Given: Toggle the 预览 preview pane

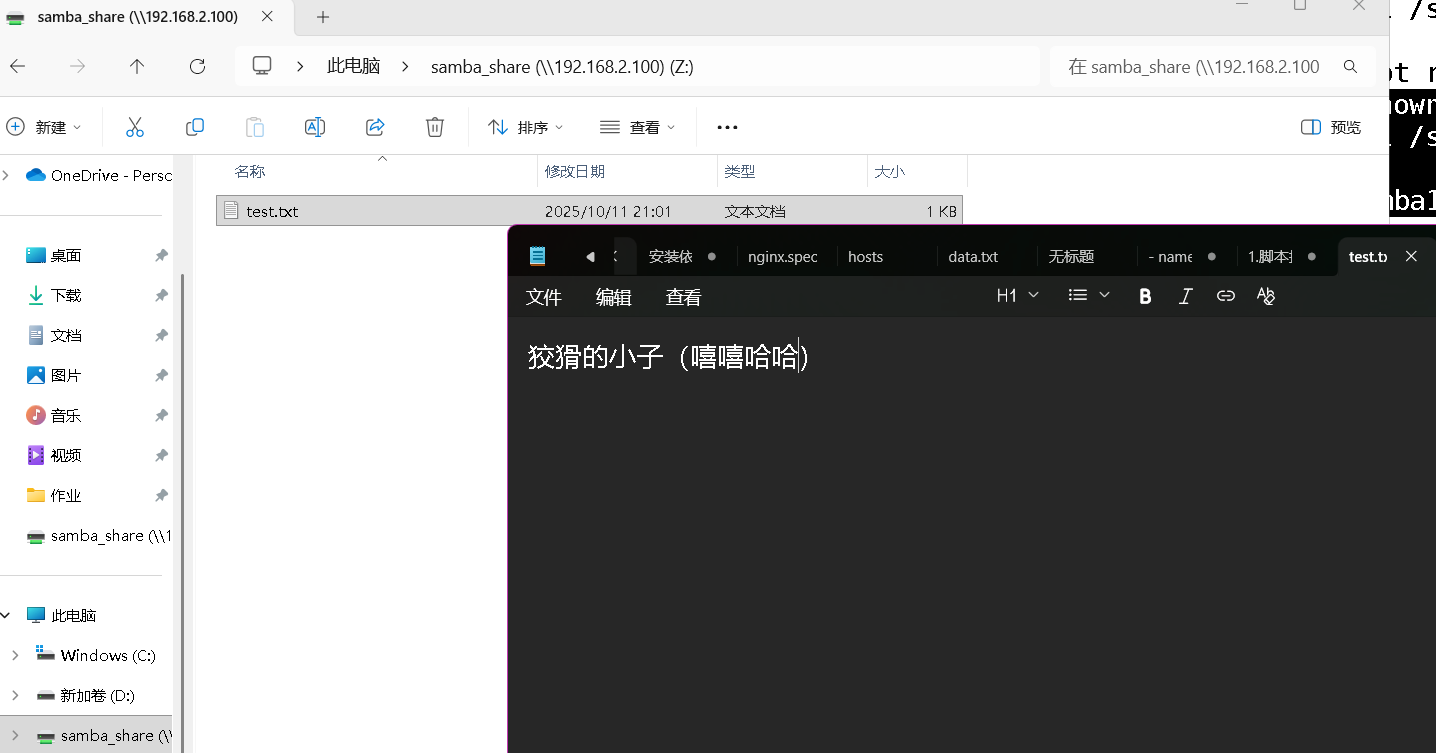Looking at the screenshot, I should pyautogui.click(x=1330, y=127).
